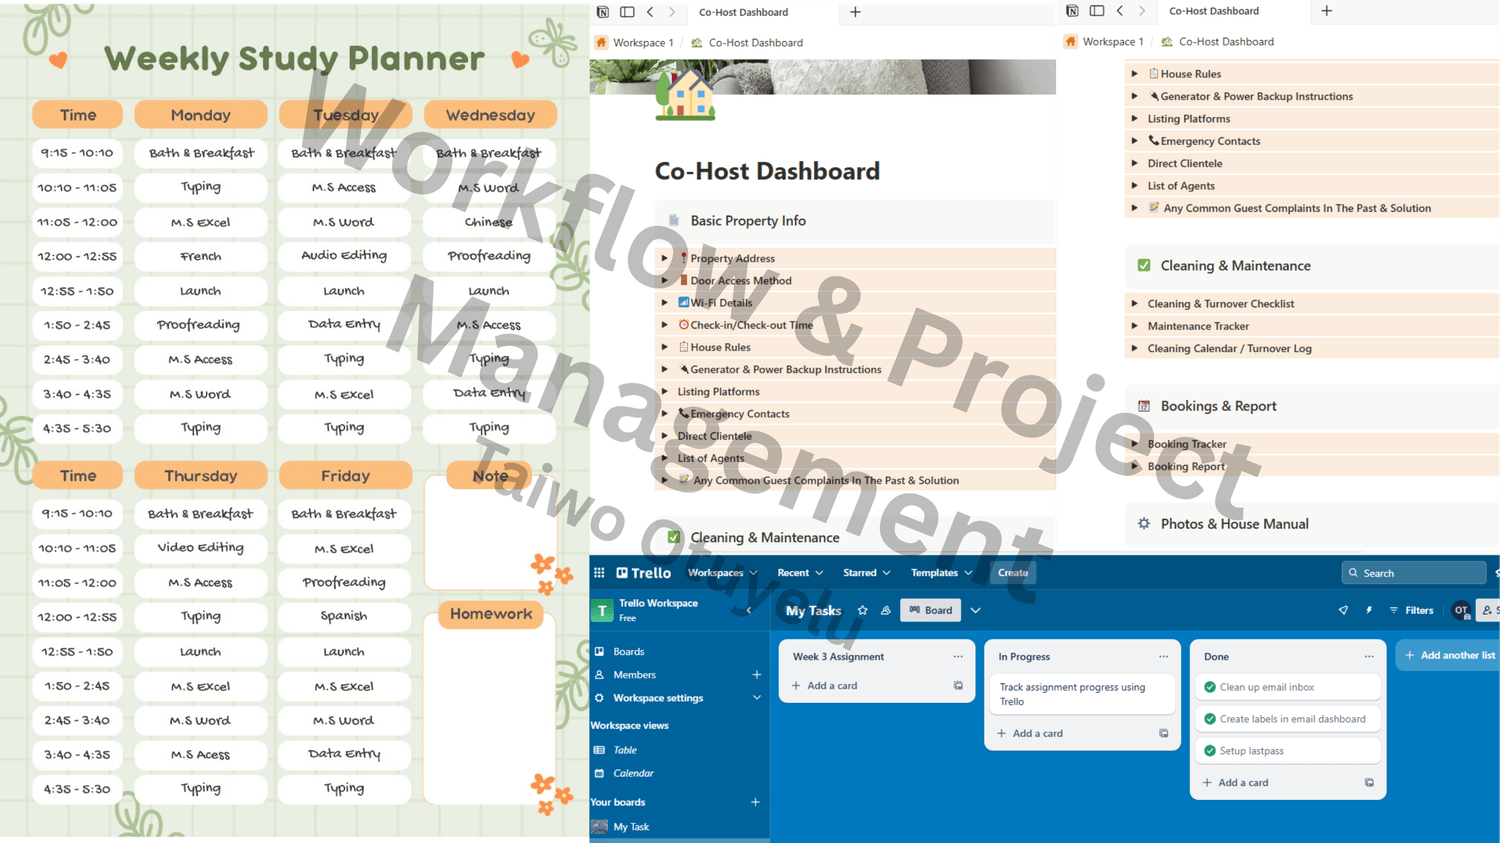This screenshot has width=1500, height=843.
Task: Select Co-Host Dashboard tab in right Notion window
Action: point(1214,11)
